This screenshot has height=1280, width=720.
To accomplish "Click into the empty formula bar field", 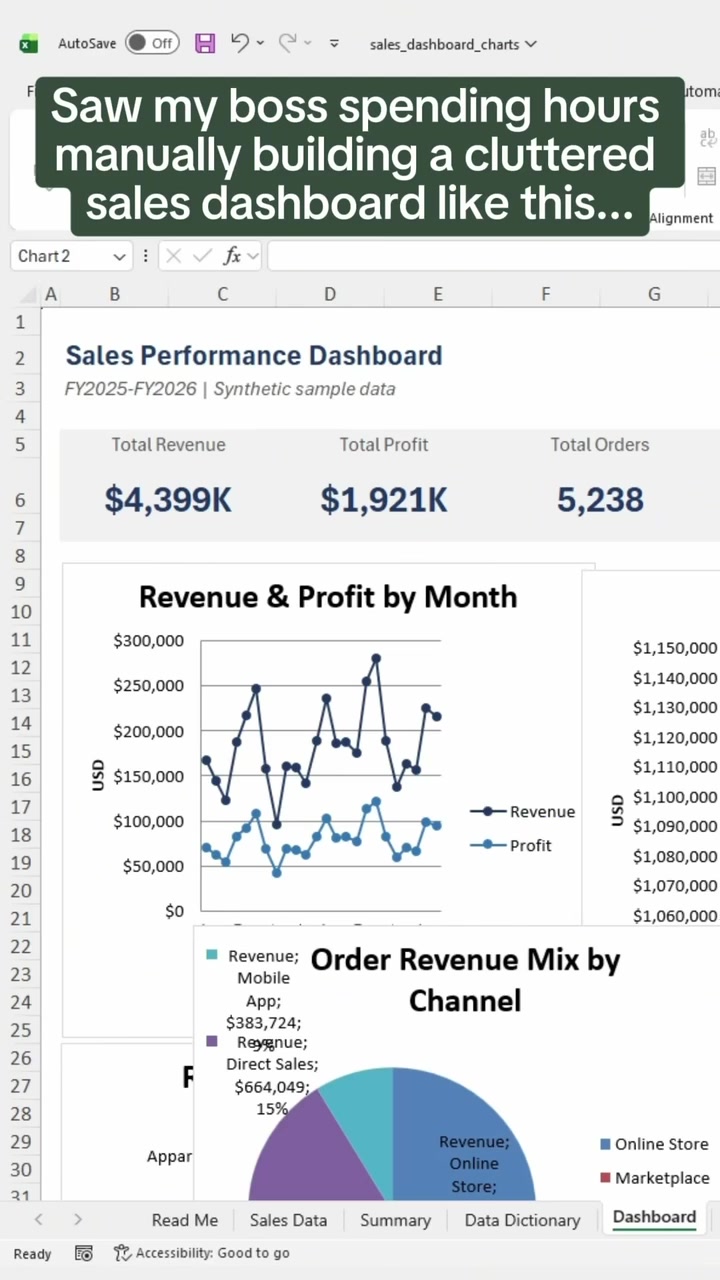I will tap(493, 256).
